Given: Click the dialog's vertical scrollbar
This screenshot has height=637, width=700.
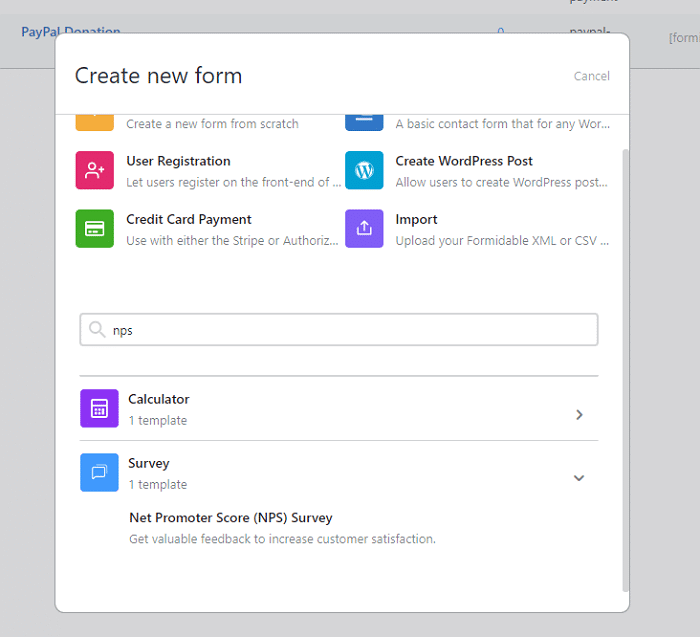Looking at the screenshot, I should 626,370.
